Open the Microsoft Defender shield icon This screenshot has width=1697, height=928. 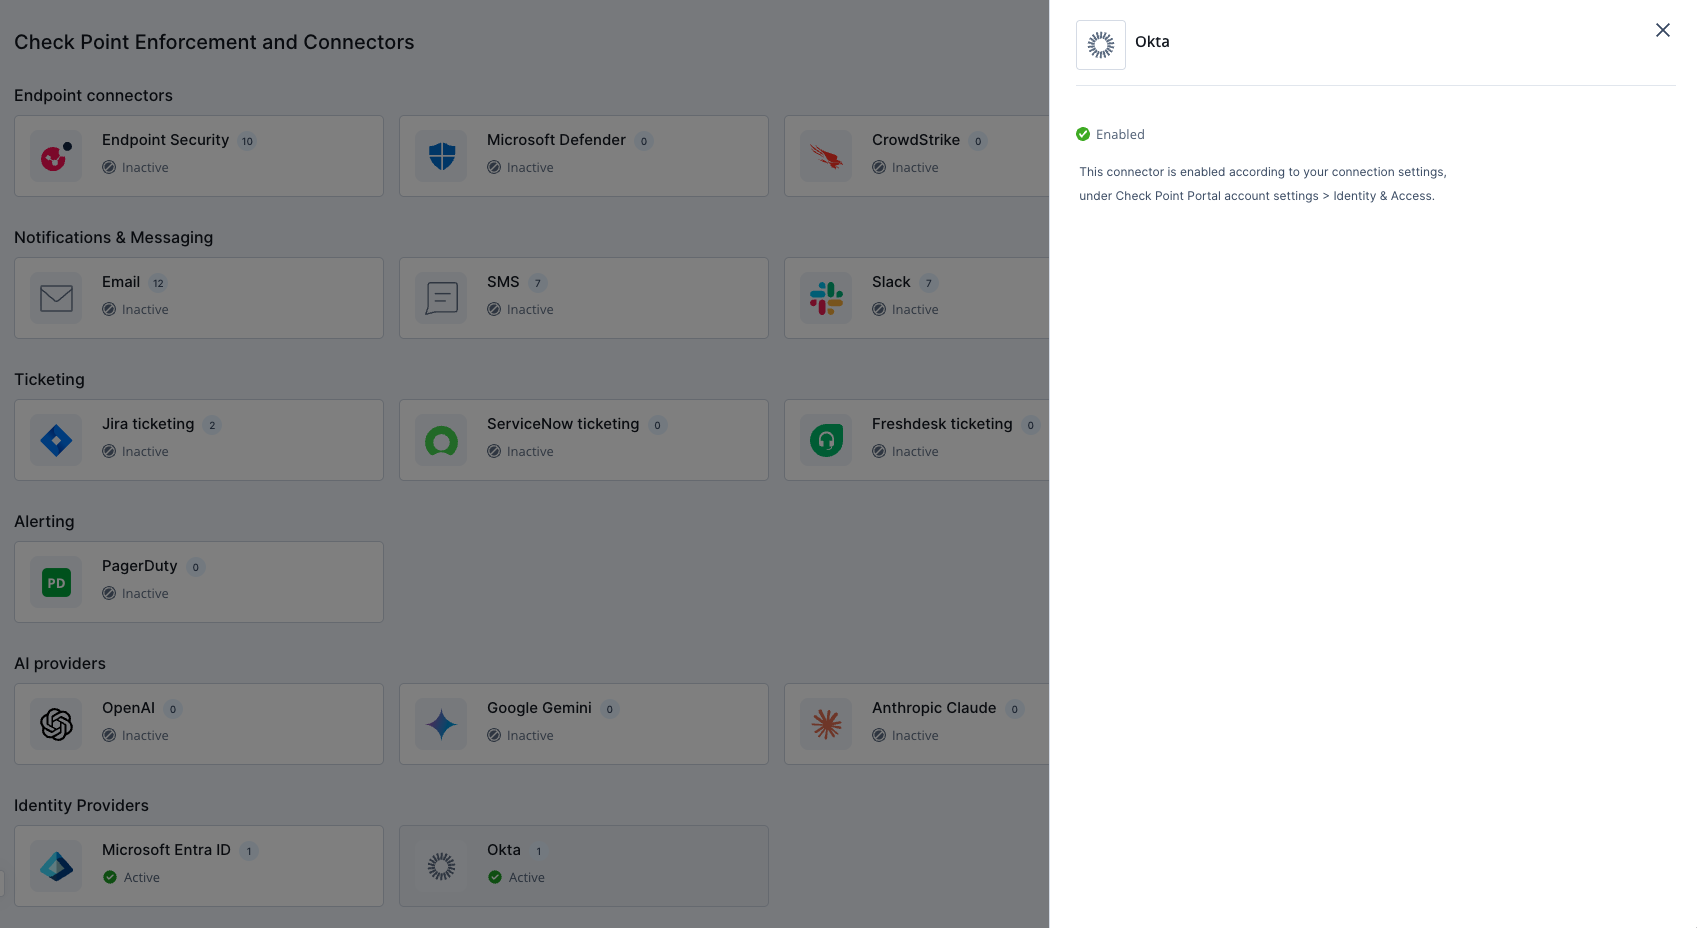(x=441, y=156)
